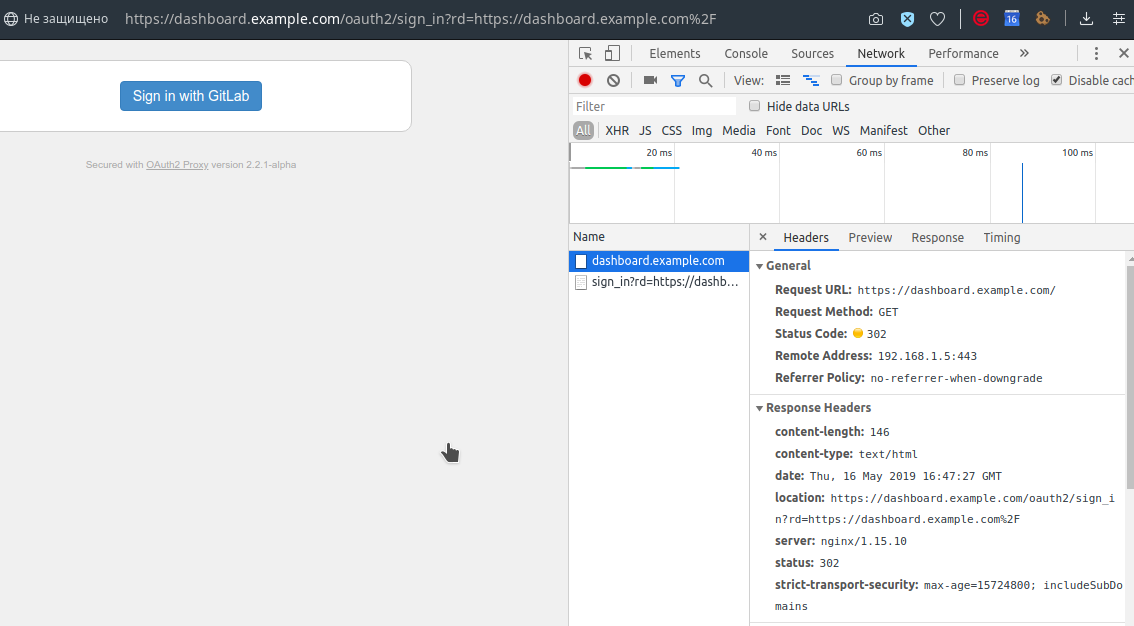The width and height of the screenshot is (1134, 626).
Task: Select the sign_in?rd= request row
Action: [x=659, y=282]
